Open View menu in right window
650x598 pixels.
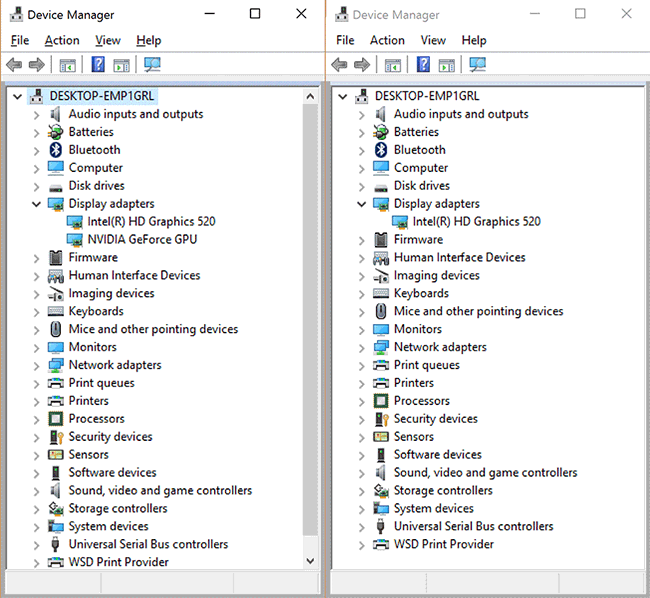tap(433, 40)
